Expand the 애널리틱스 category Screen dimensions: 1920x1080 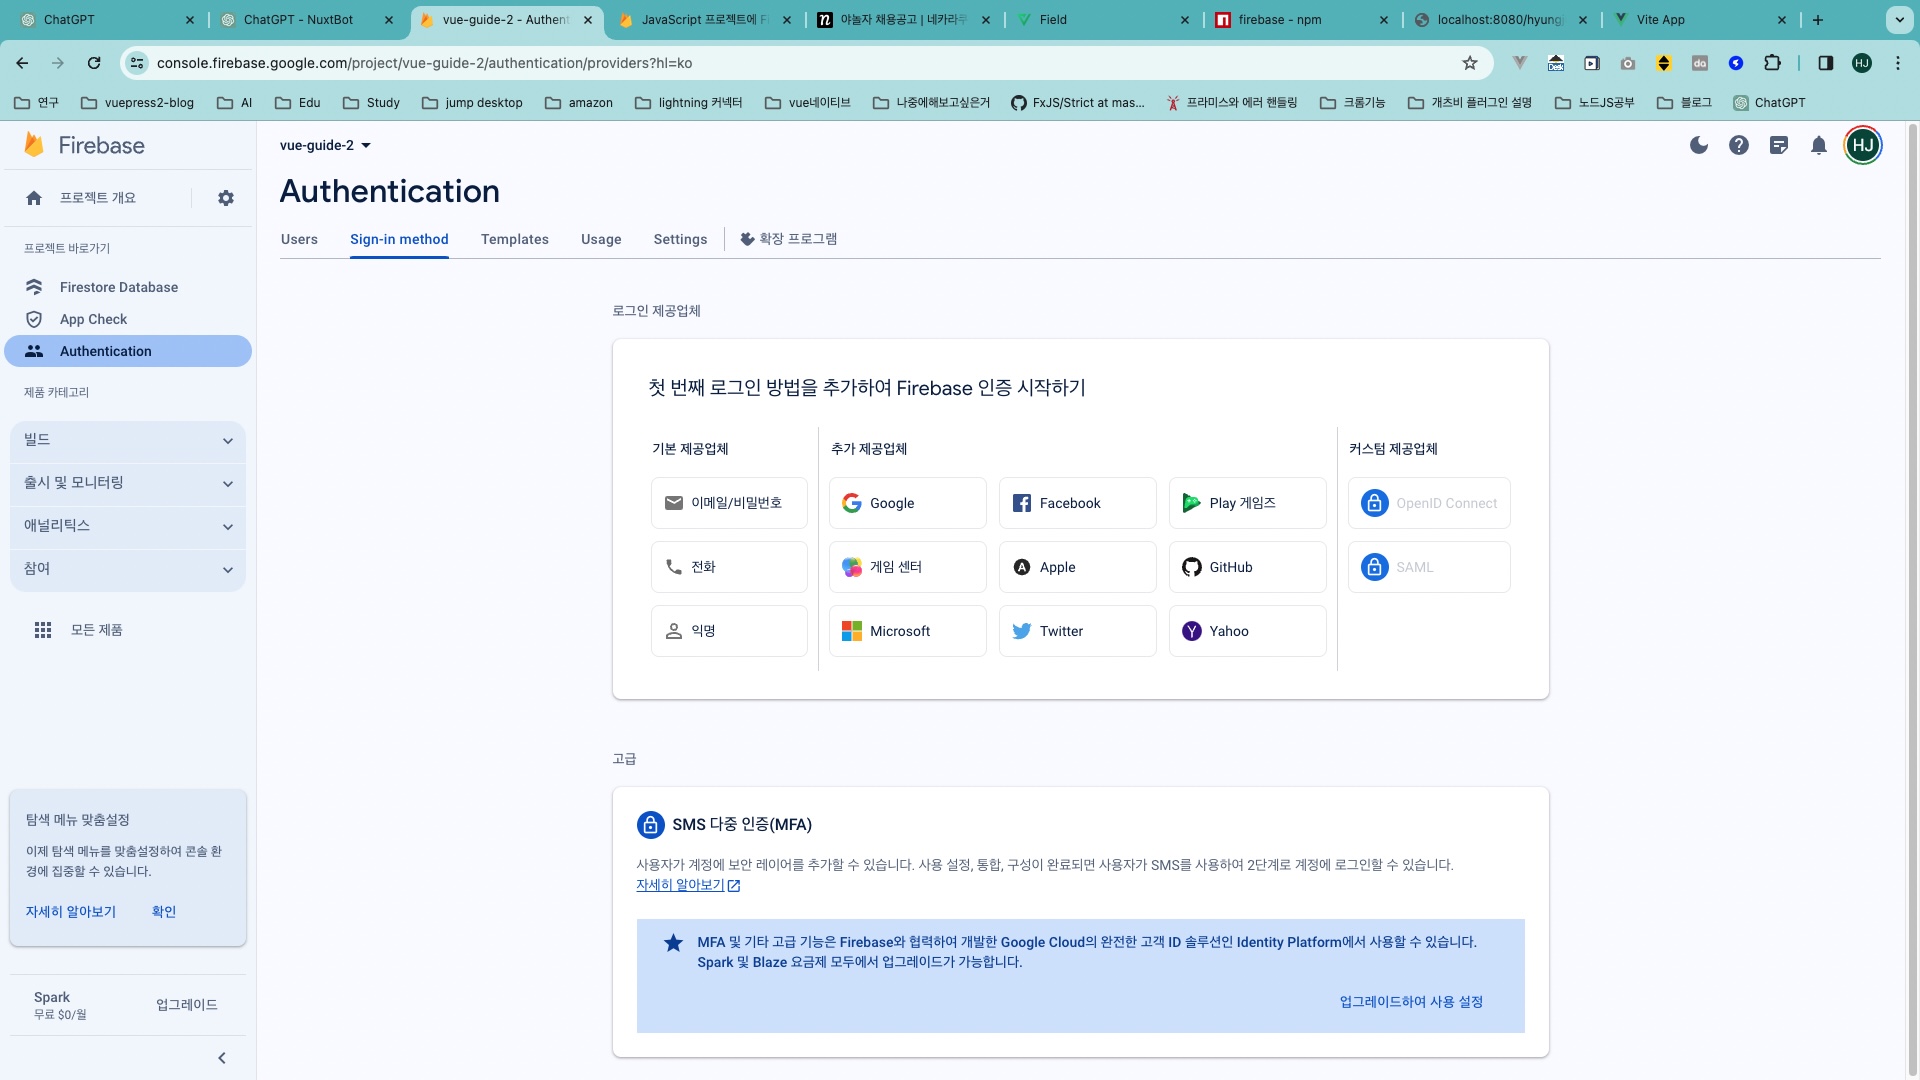point(128,526)
